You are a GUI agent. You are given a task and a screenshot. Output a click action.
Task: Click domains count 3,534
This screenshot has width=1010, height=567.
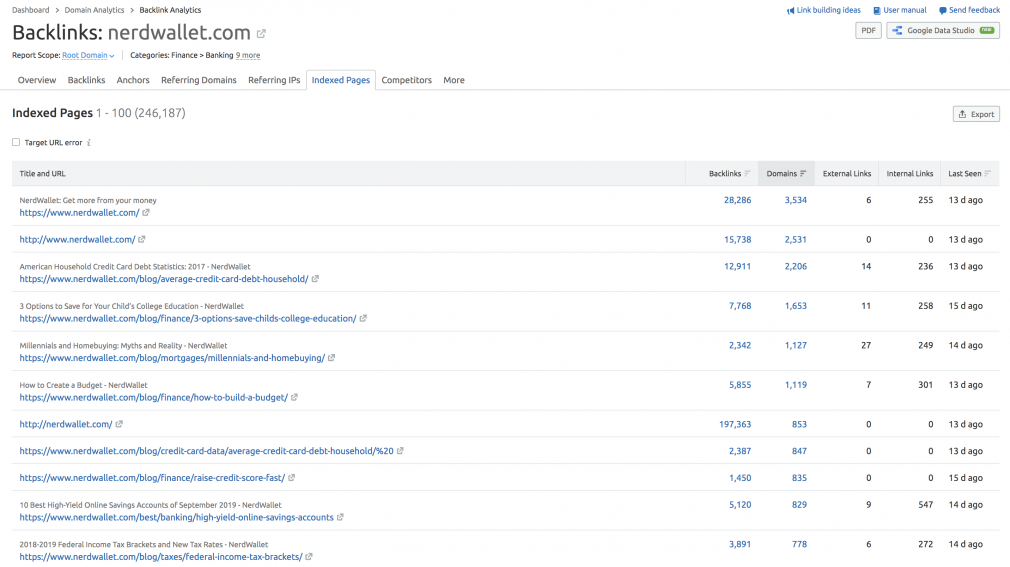(x=796, y=200)
